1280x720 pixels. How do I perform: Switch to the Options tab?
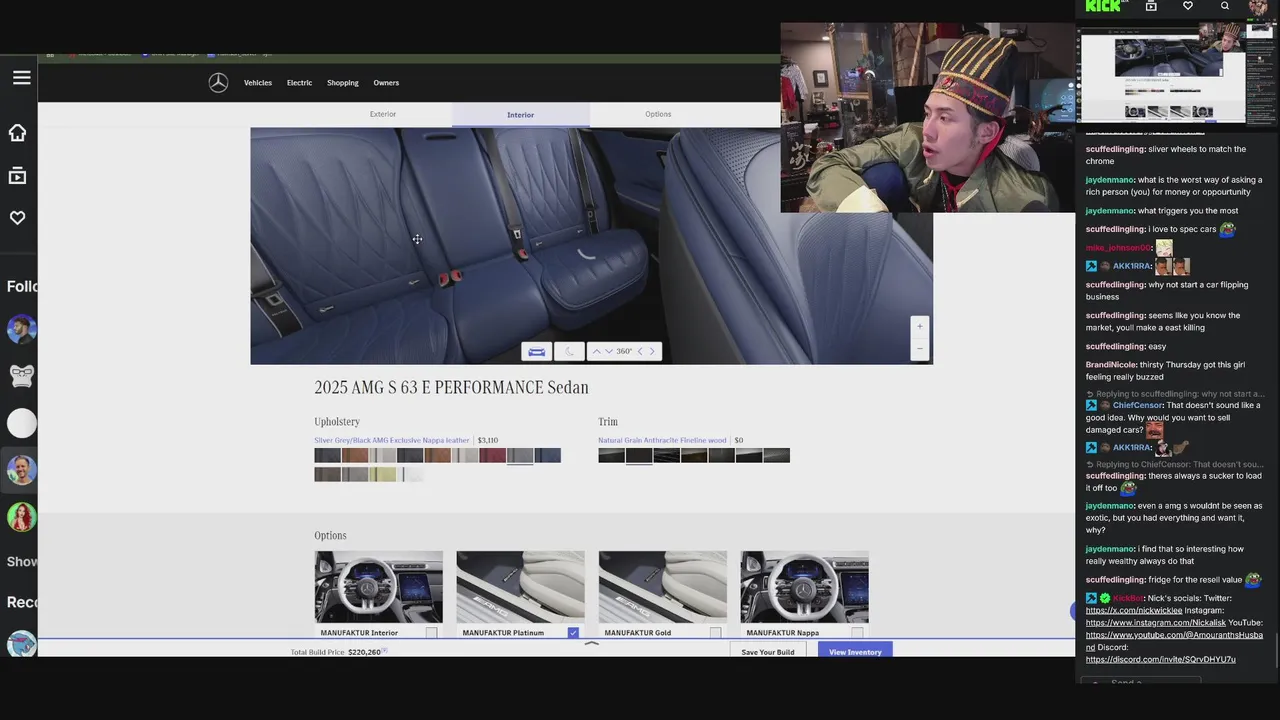pyautogui.click(x=658, y=114)
